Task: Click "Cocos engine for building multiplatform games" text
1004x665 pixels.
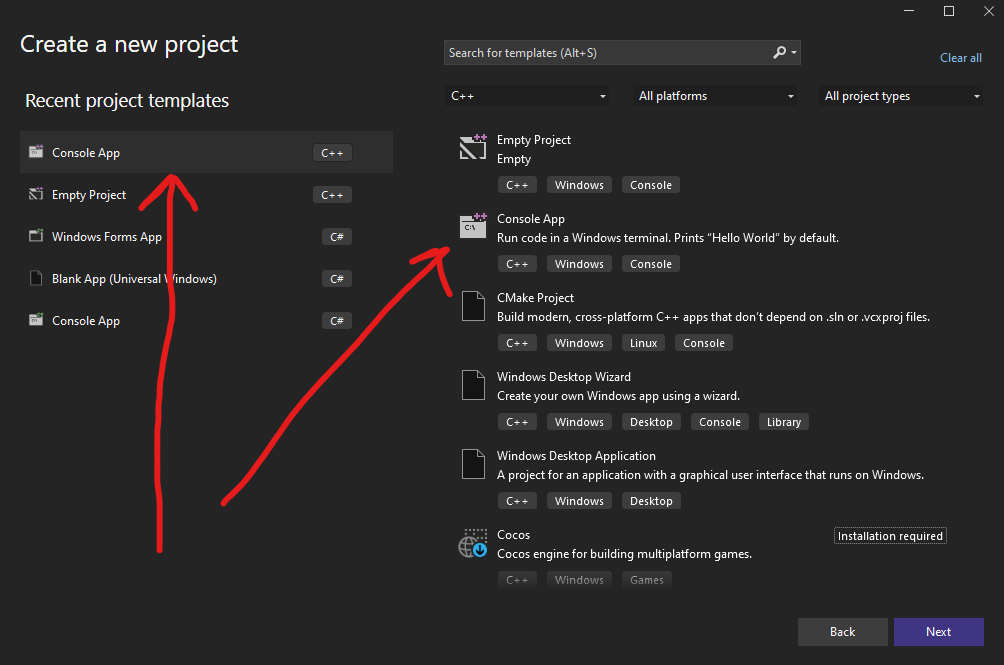Action: click(x=624, y=554)
